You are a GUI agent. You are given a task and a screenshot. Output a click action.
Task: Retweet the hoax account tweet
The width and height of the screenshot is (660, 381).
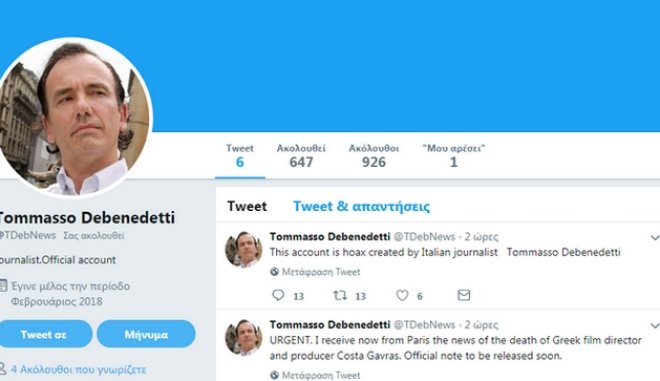(340, 295)
